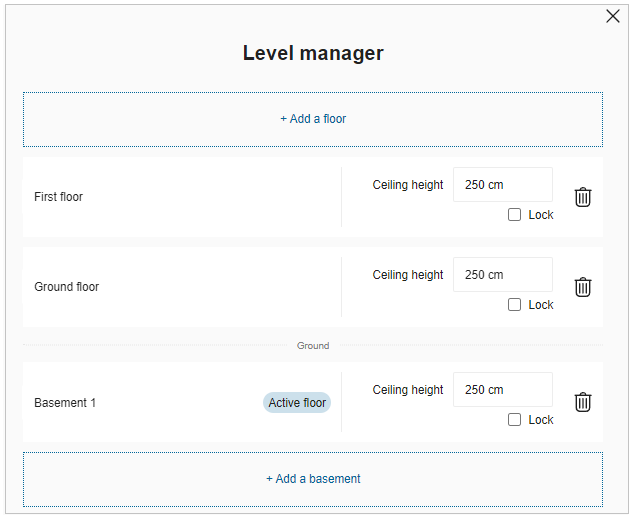Delete the Basement 1 level
The width and height of the screenshot is (634, 516).
tap(583, 402)
